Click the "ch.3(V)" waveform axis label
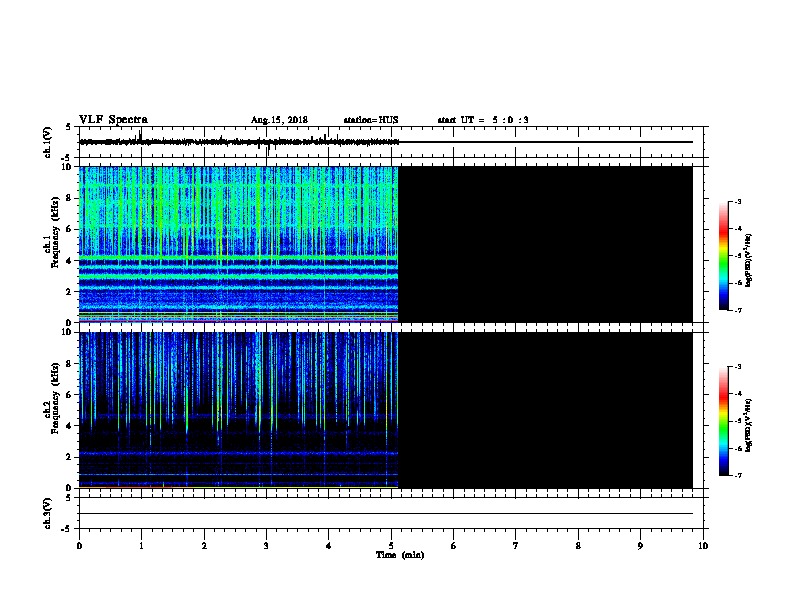The image size is (792, 612). tap(47, 513)
